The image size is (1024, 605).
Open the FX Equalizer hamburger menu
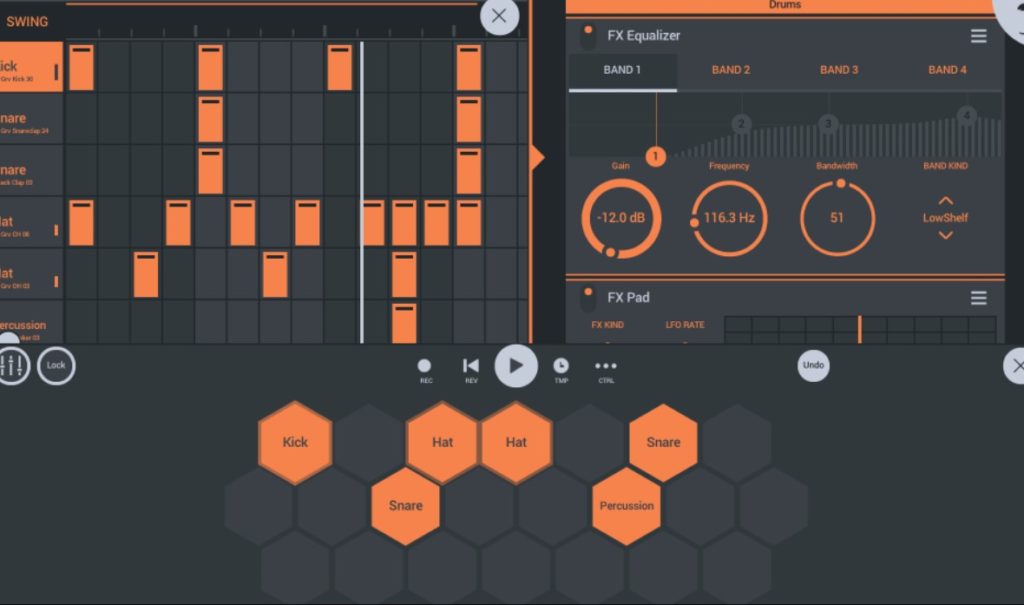[x=978, y=34]
